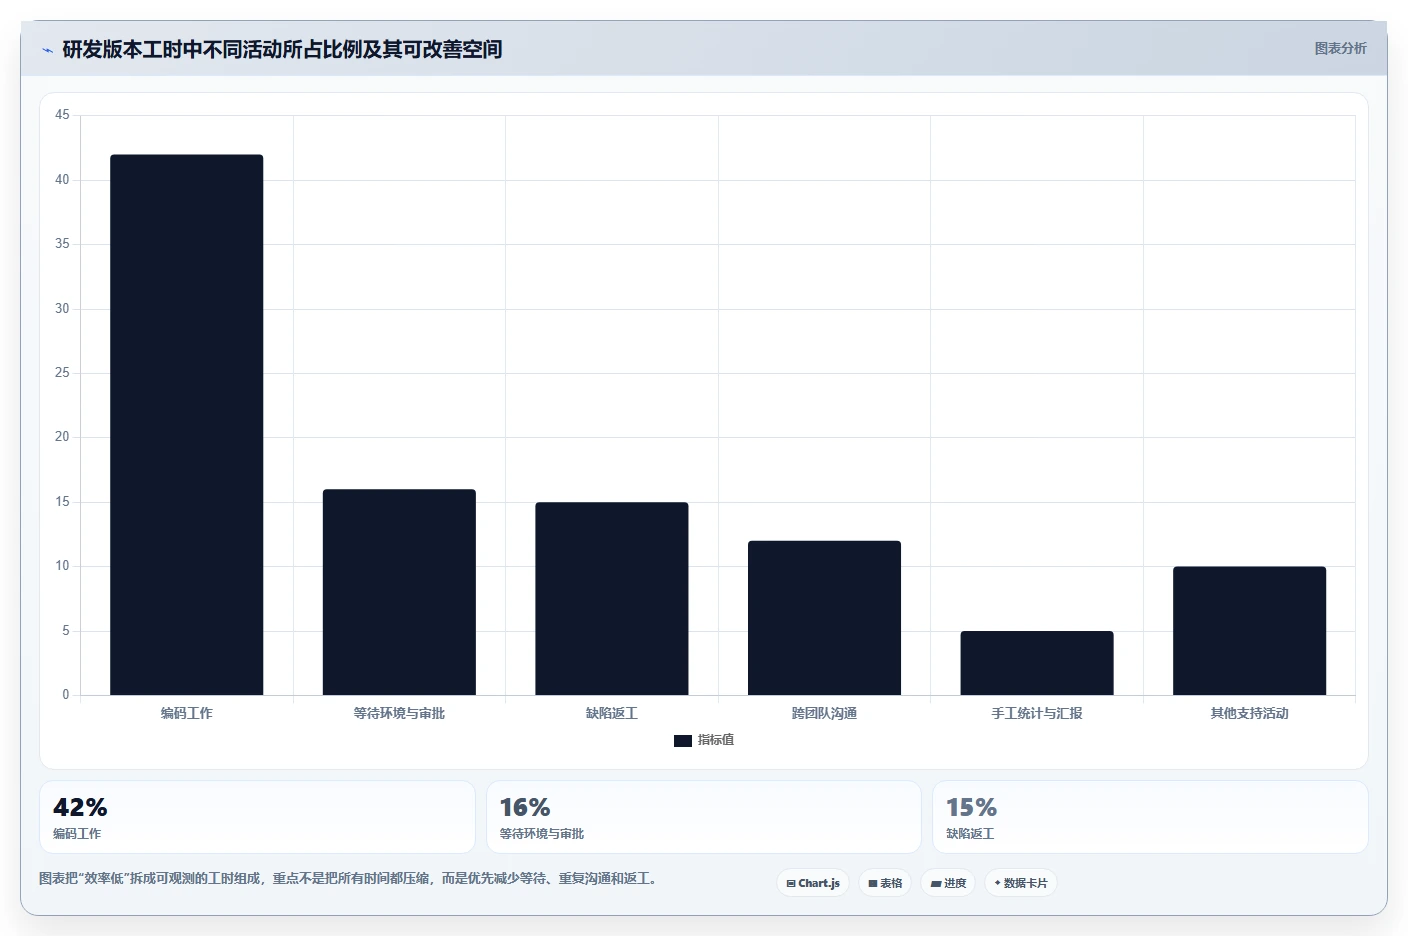Click the 等待环境与审批 x-axis label
The height and width of the screenshot is (936, 1408).
[x=399, y=713]
